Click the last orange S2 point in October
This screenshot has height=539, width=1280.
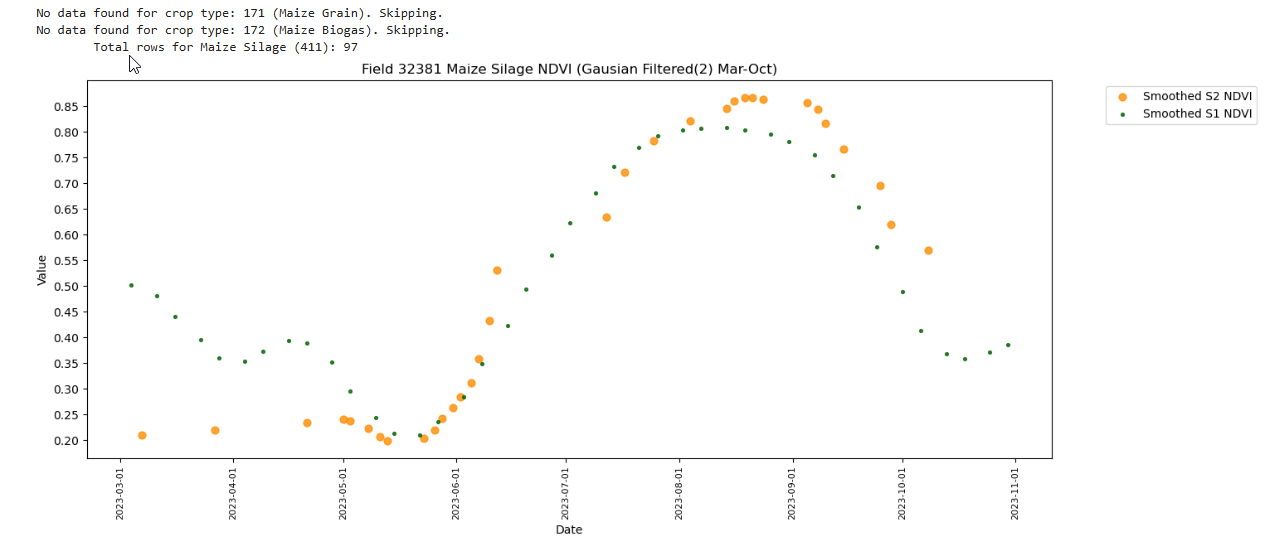[x=928, y=250]
